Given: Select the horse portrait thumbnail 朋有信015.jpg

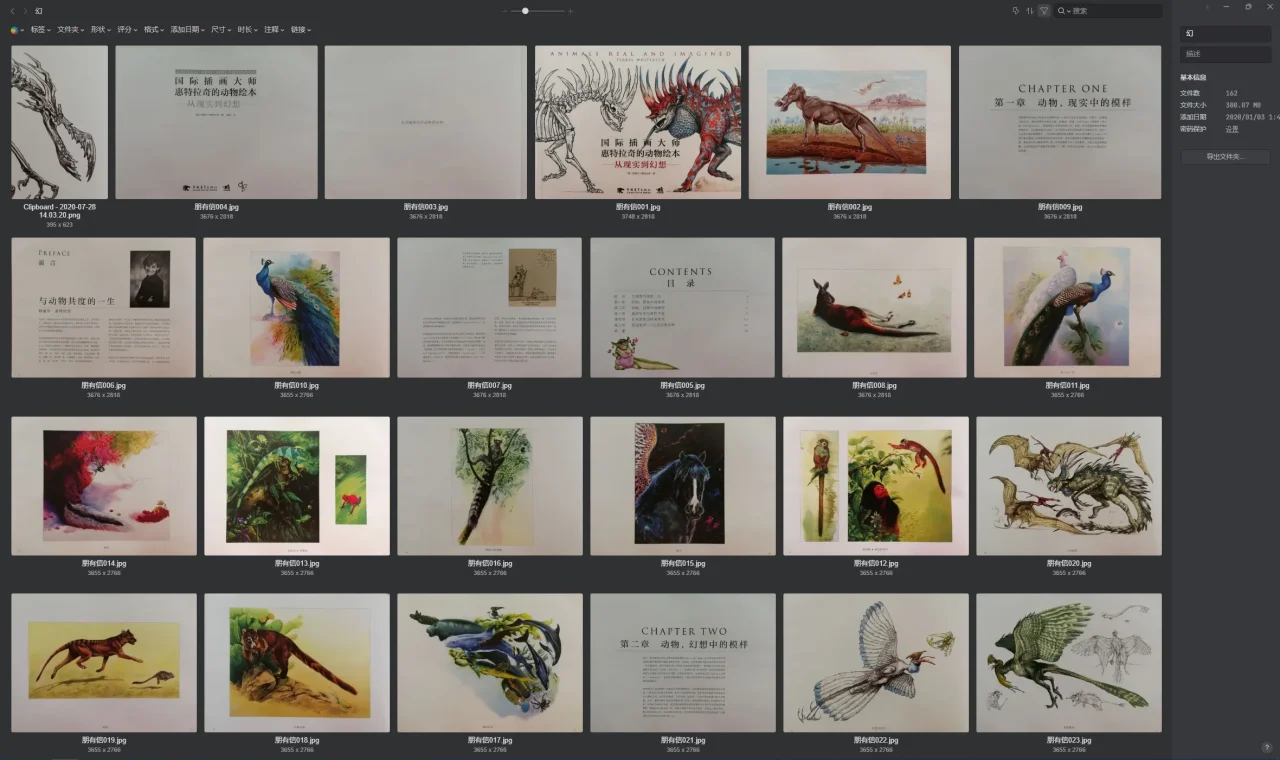Looking at the screenshot, I should pyautogui.click(x=682, y=486).
